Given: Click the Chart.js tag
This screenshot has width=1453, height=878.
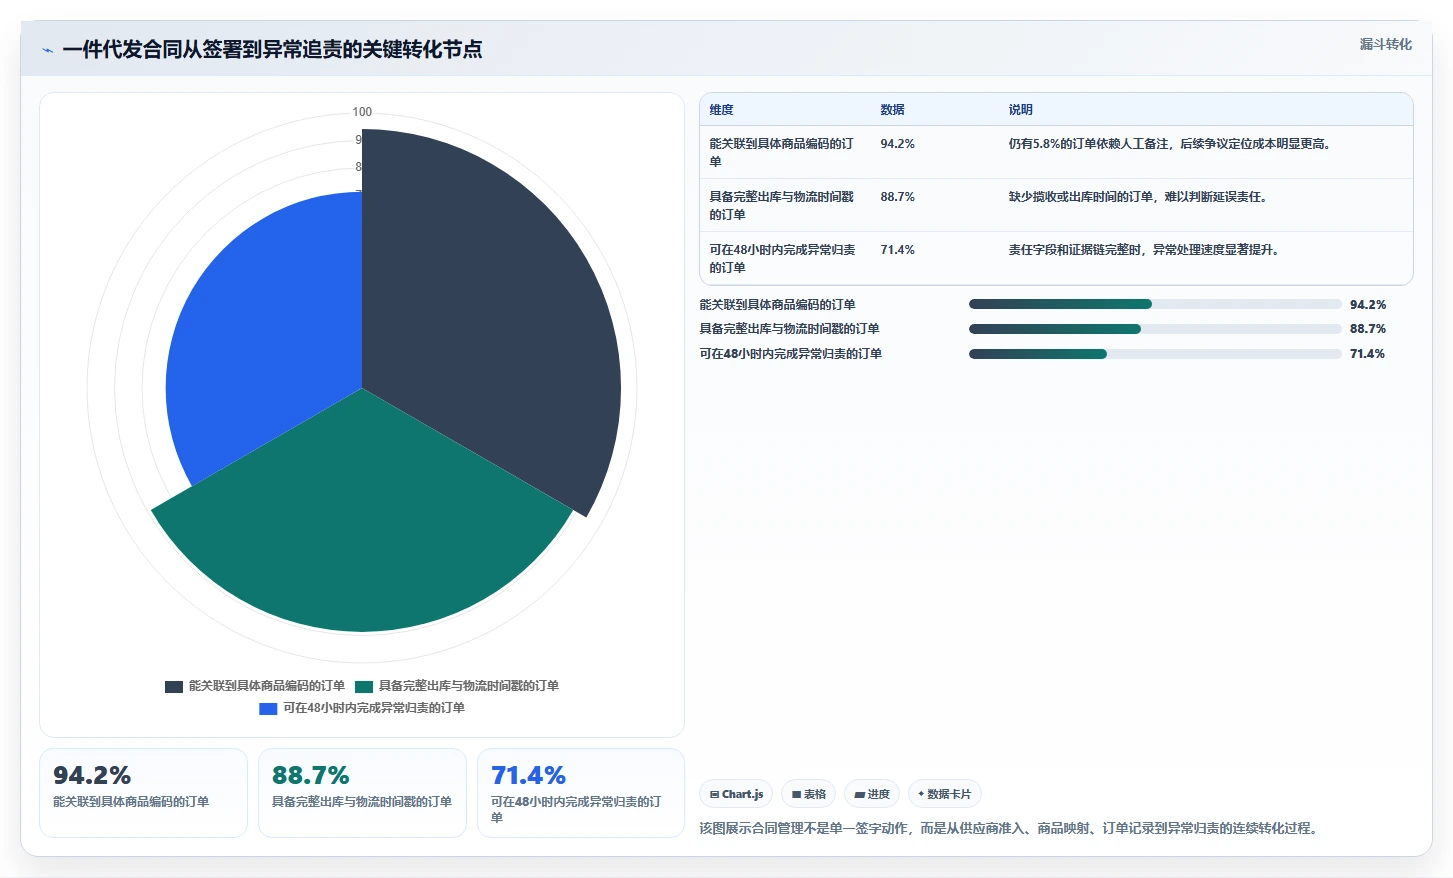Looking at the screenshot, I should (x=736, y=794).
